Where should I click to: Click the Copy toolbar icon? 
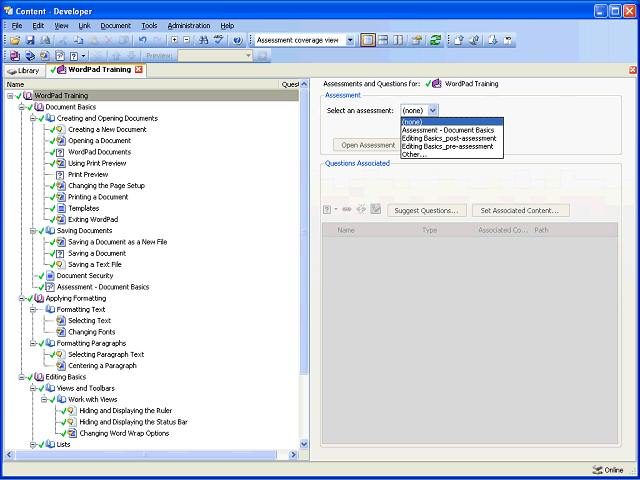click(78, 40)
